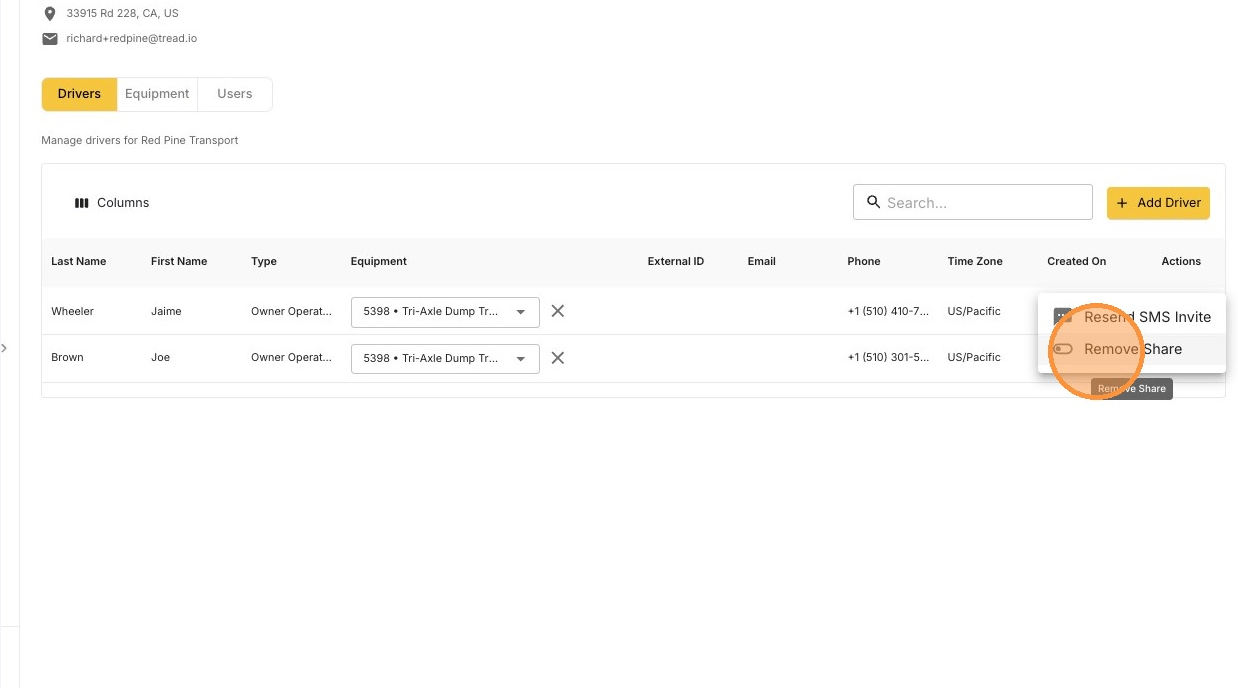Image resolution: width=1238 pixels, height=688 pixels.
Task: Click the Phone column header
Action: coord(864,262)
